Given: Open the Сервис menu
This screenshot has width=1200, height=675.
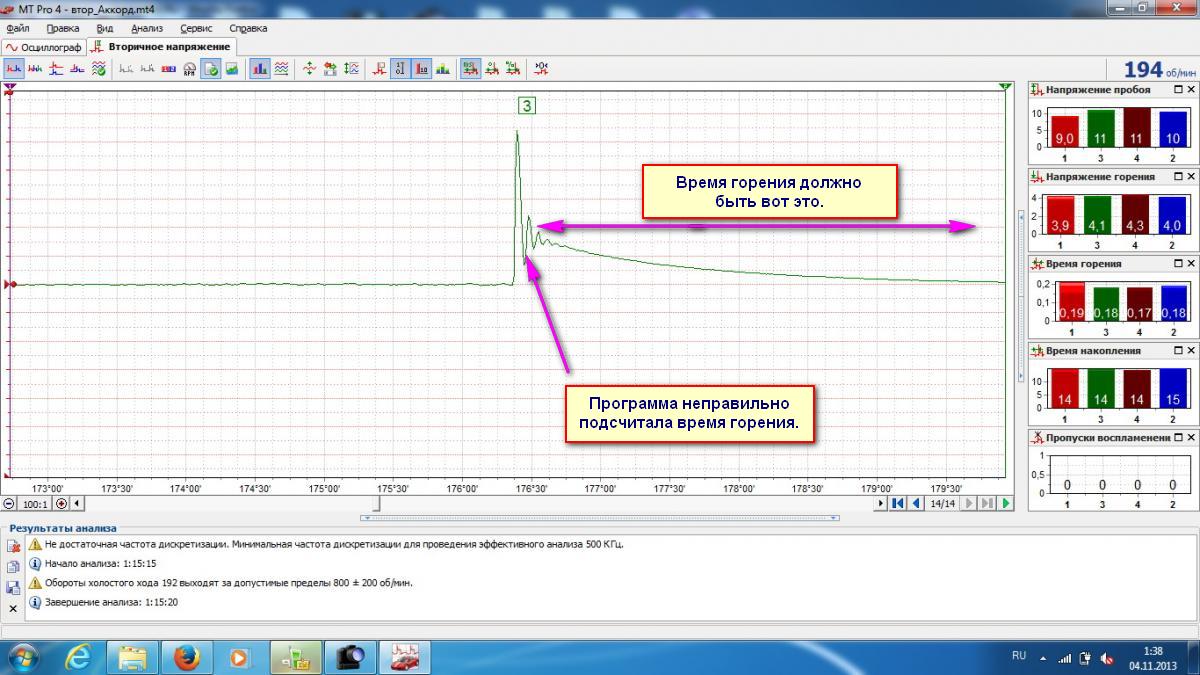Looking at the screenshot, I should tap(195, 29).
